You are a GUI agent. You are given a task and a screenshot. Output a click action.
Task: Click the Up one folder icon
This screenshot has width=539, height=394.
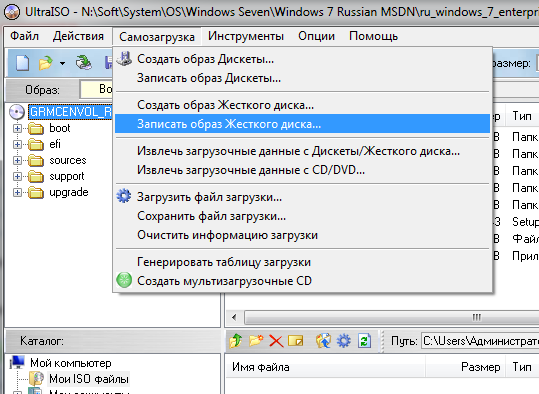click(236, 341)
